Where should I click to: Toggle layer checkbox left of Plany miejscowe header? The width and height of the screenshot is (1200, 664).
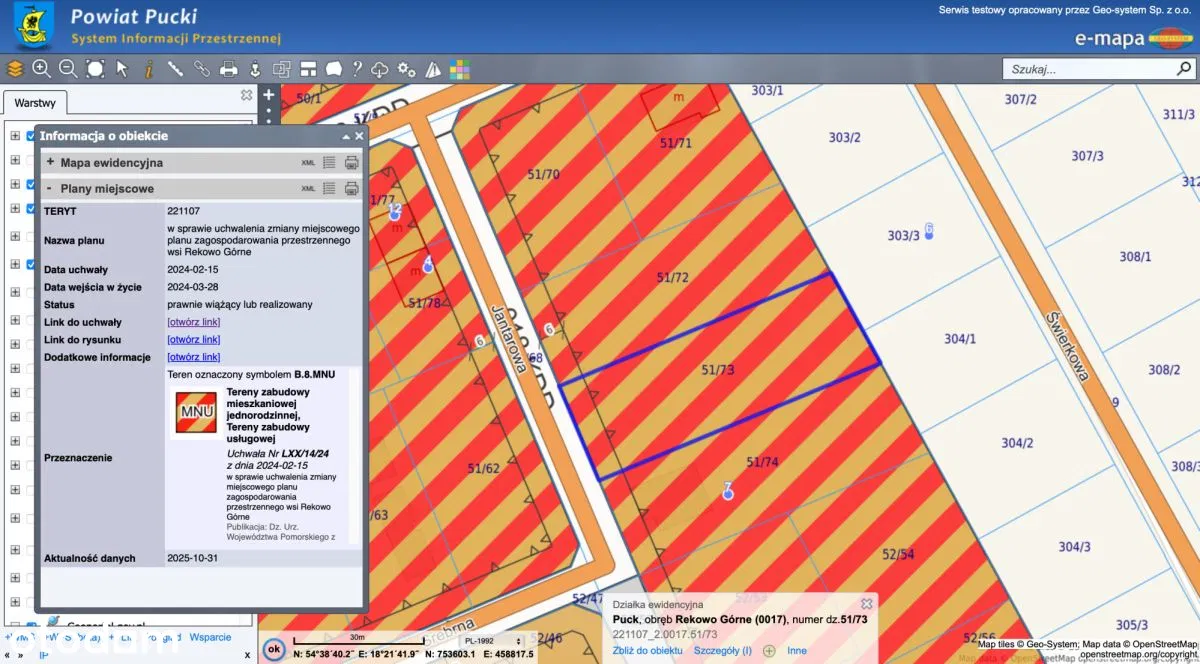[31, 185]
